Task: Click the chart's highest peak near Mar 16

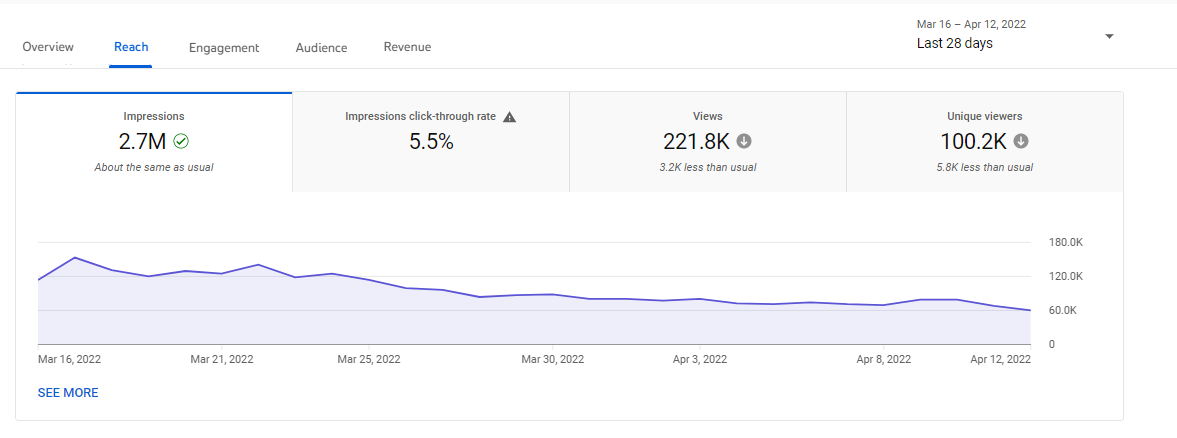Action: [x=75, y=258]
